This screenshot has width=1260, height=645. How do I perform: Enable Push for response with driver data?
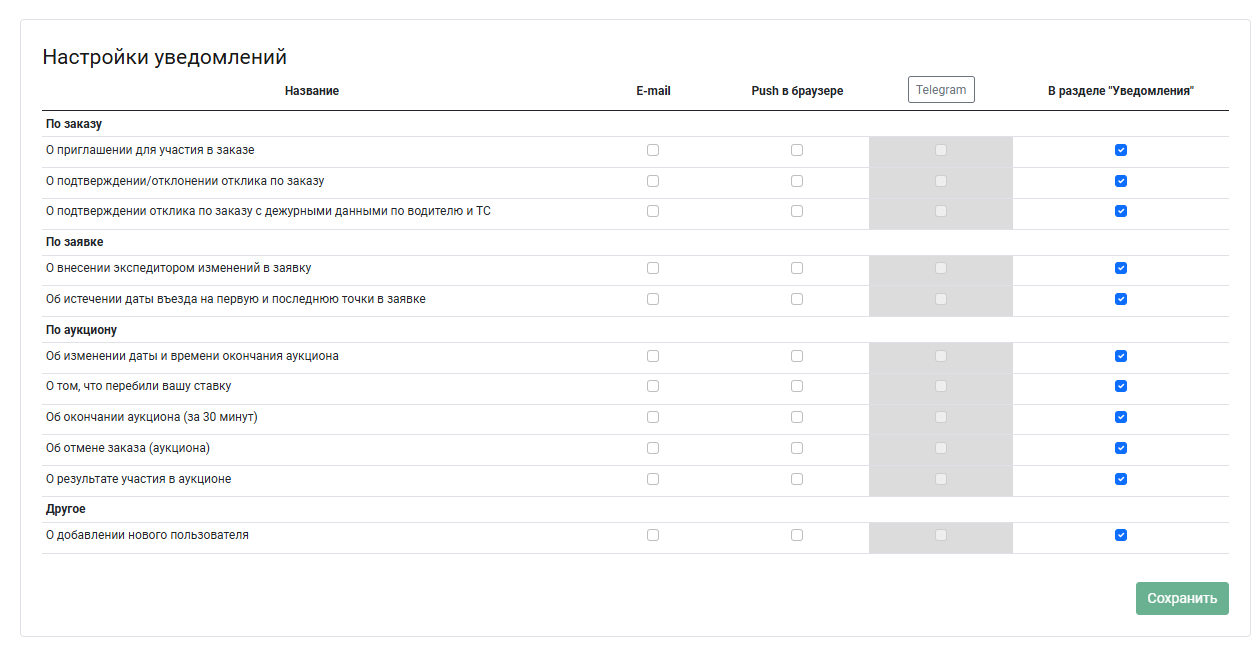coord(797,211)
